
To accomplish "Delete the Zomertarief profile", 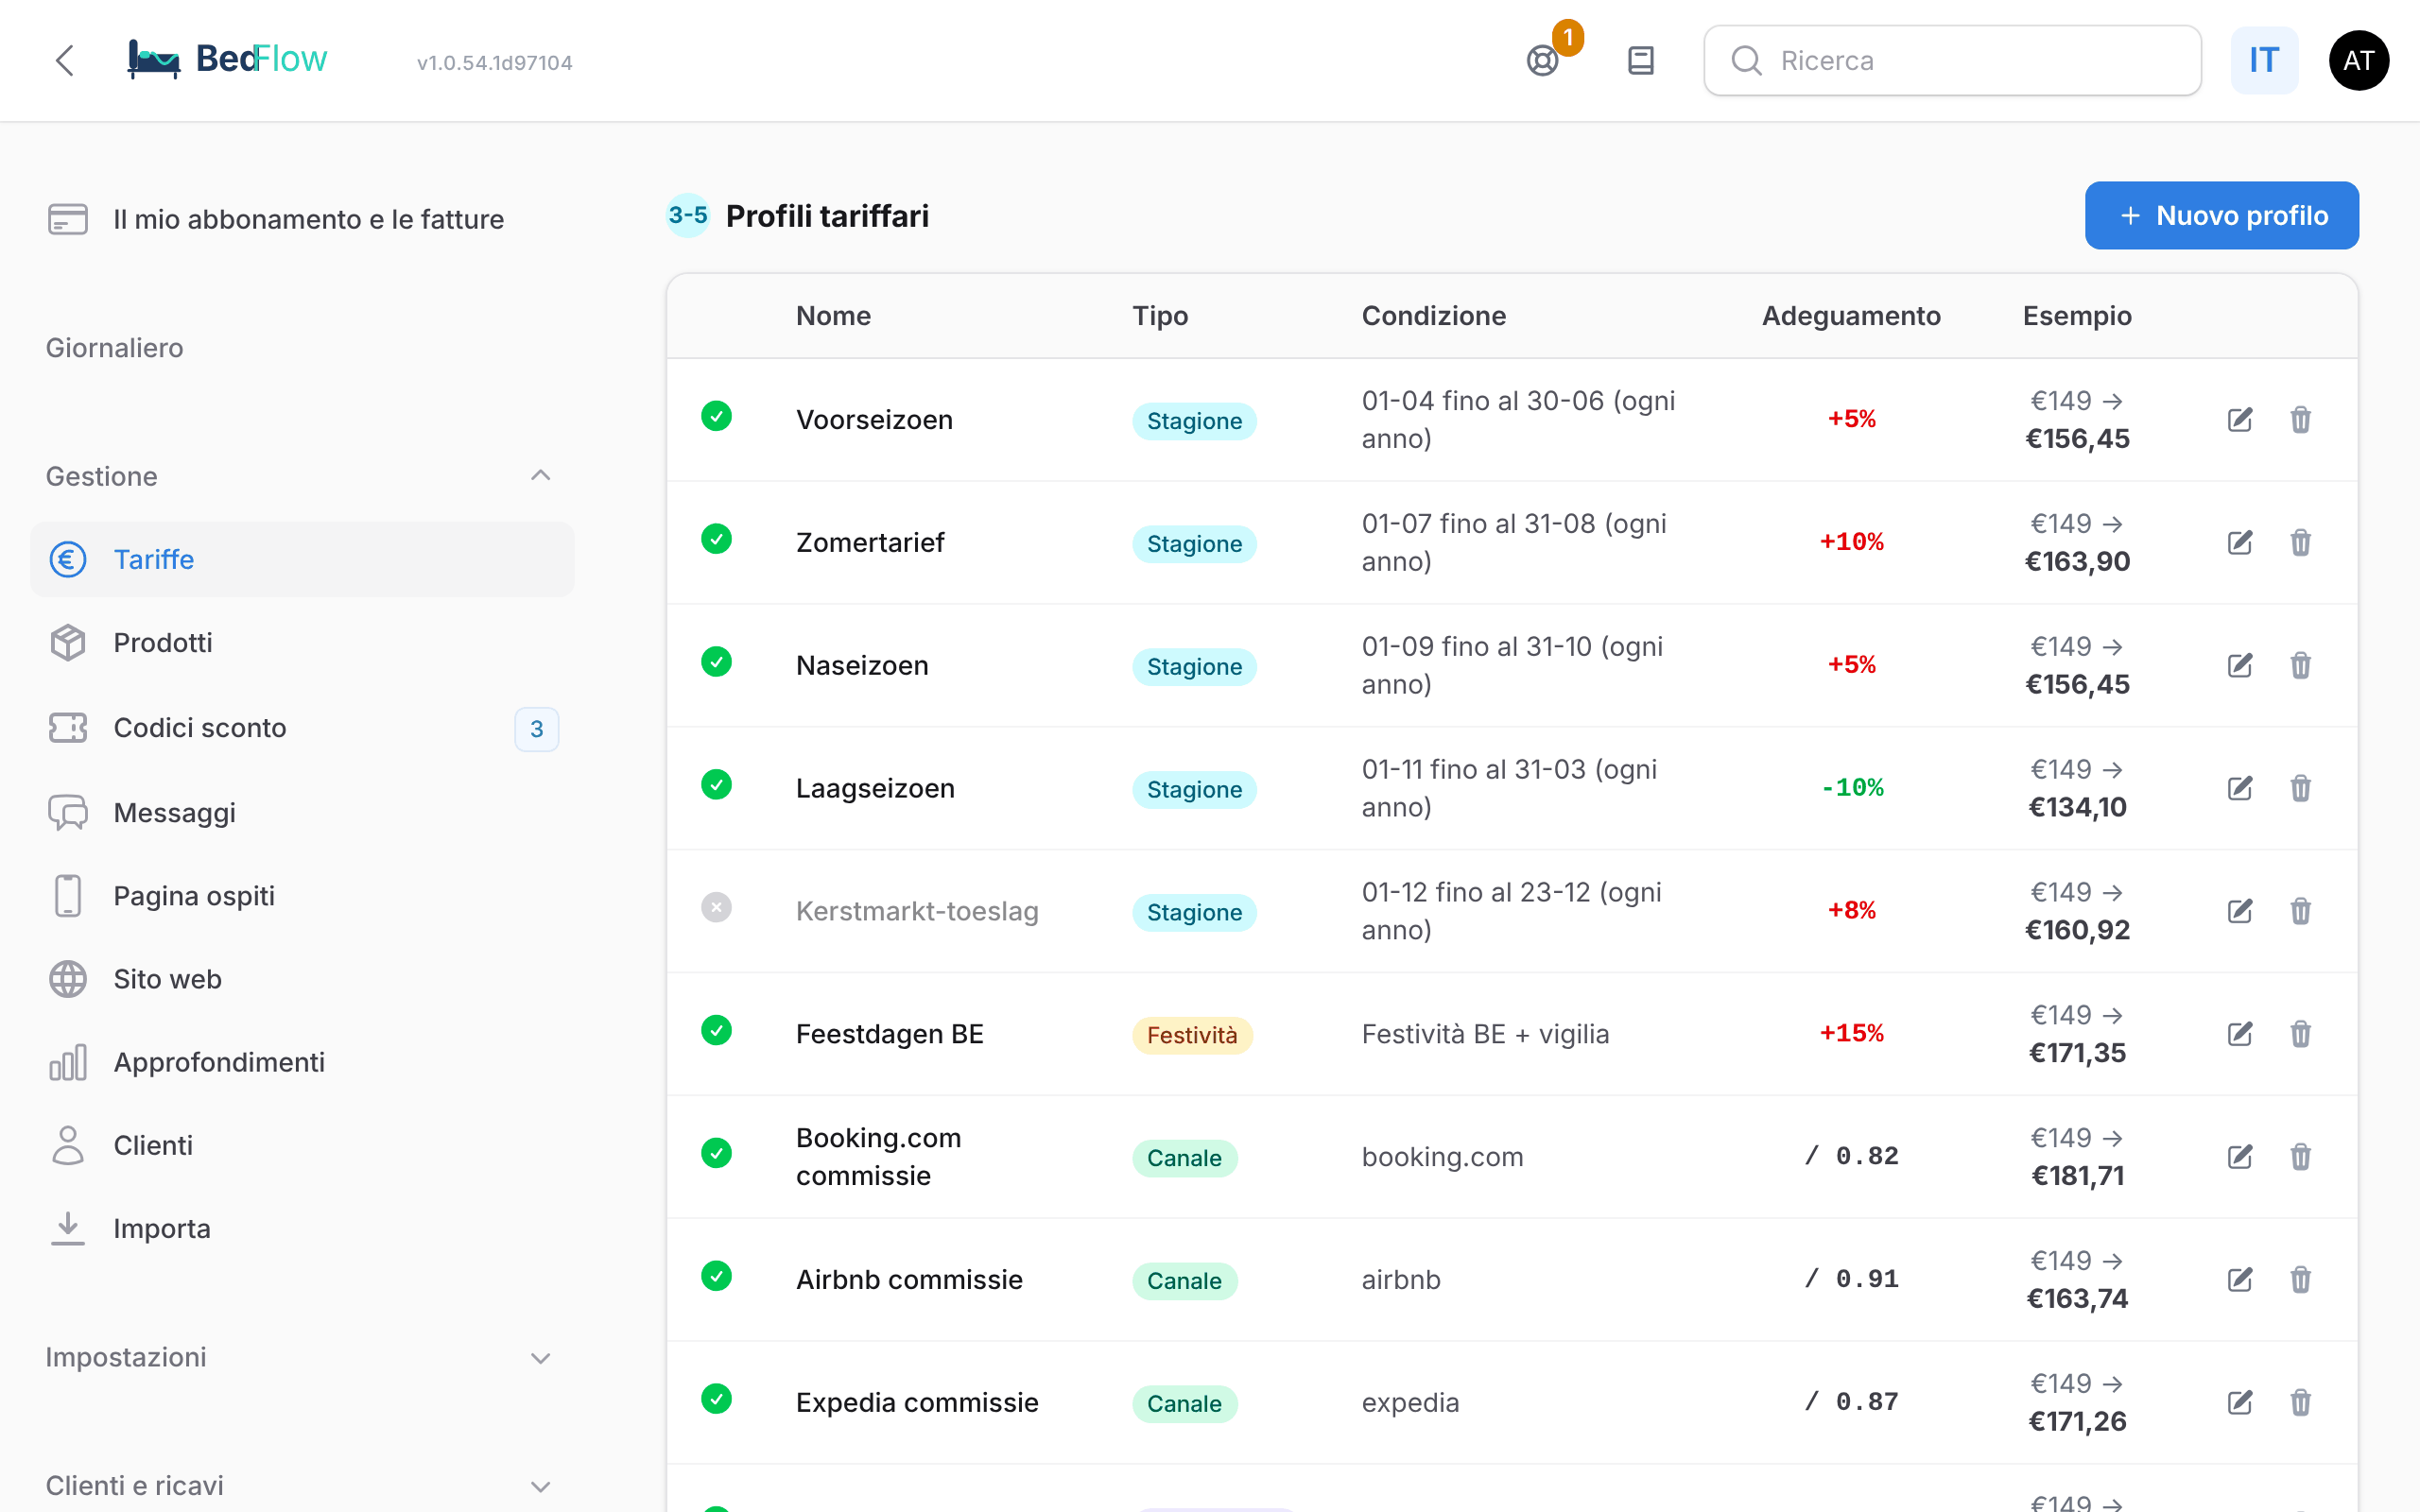I will [2300, 542].
